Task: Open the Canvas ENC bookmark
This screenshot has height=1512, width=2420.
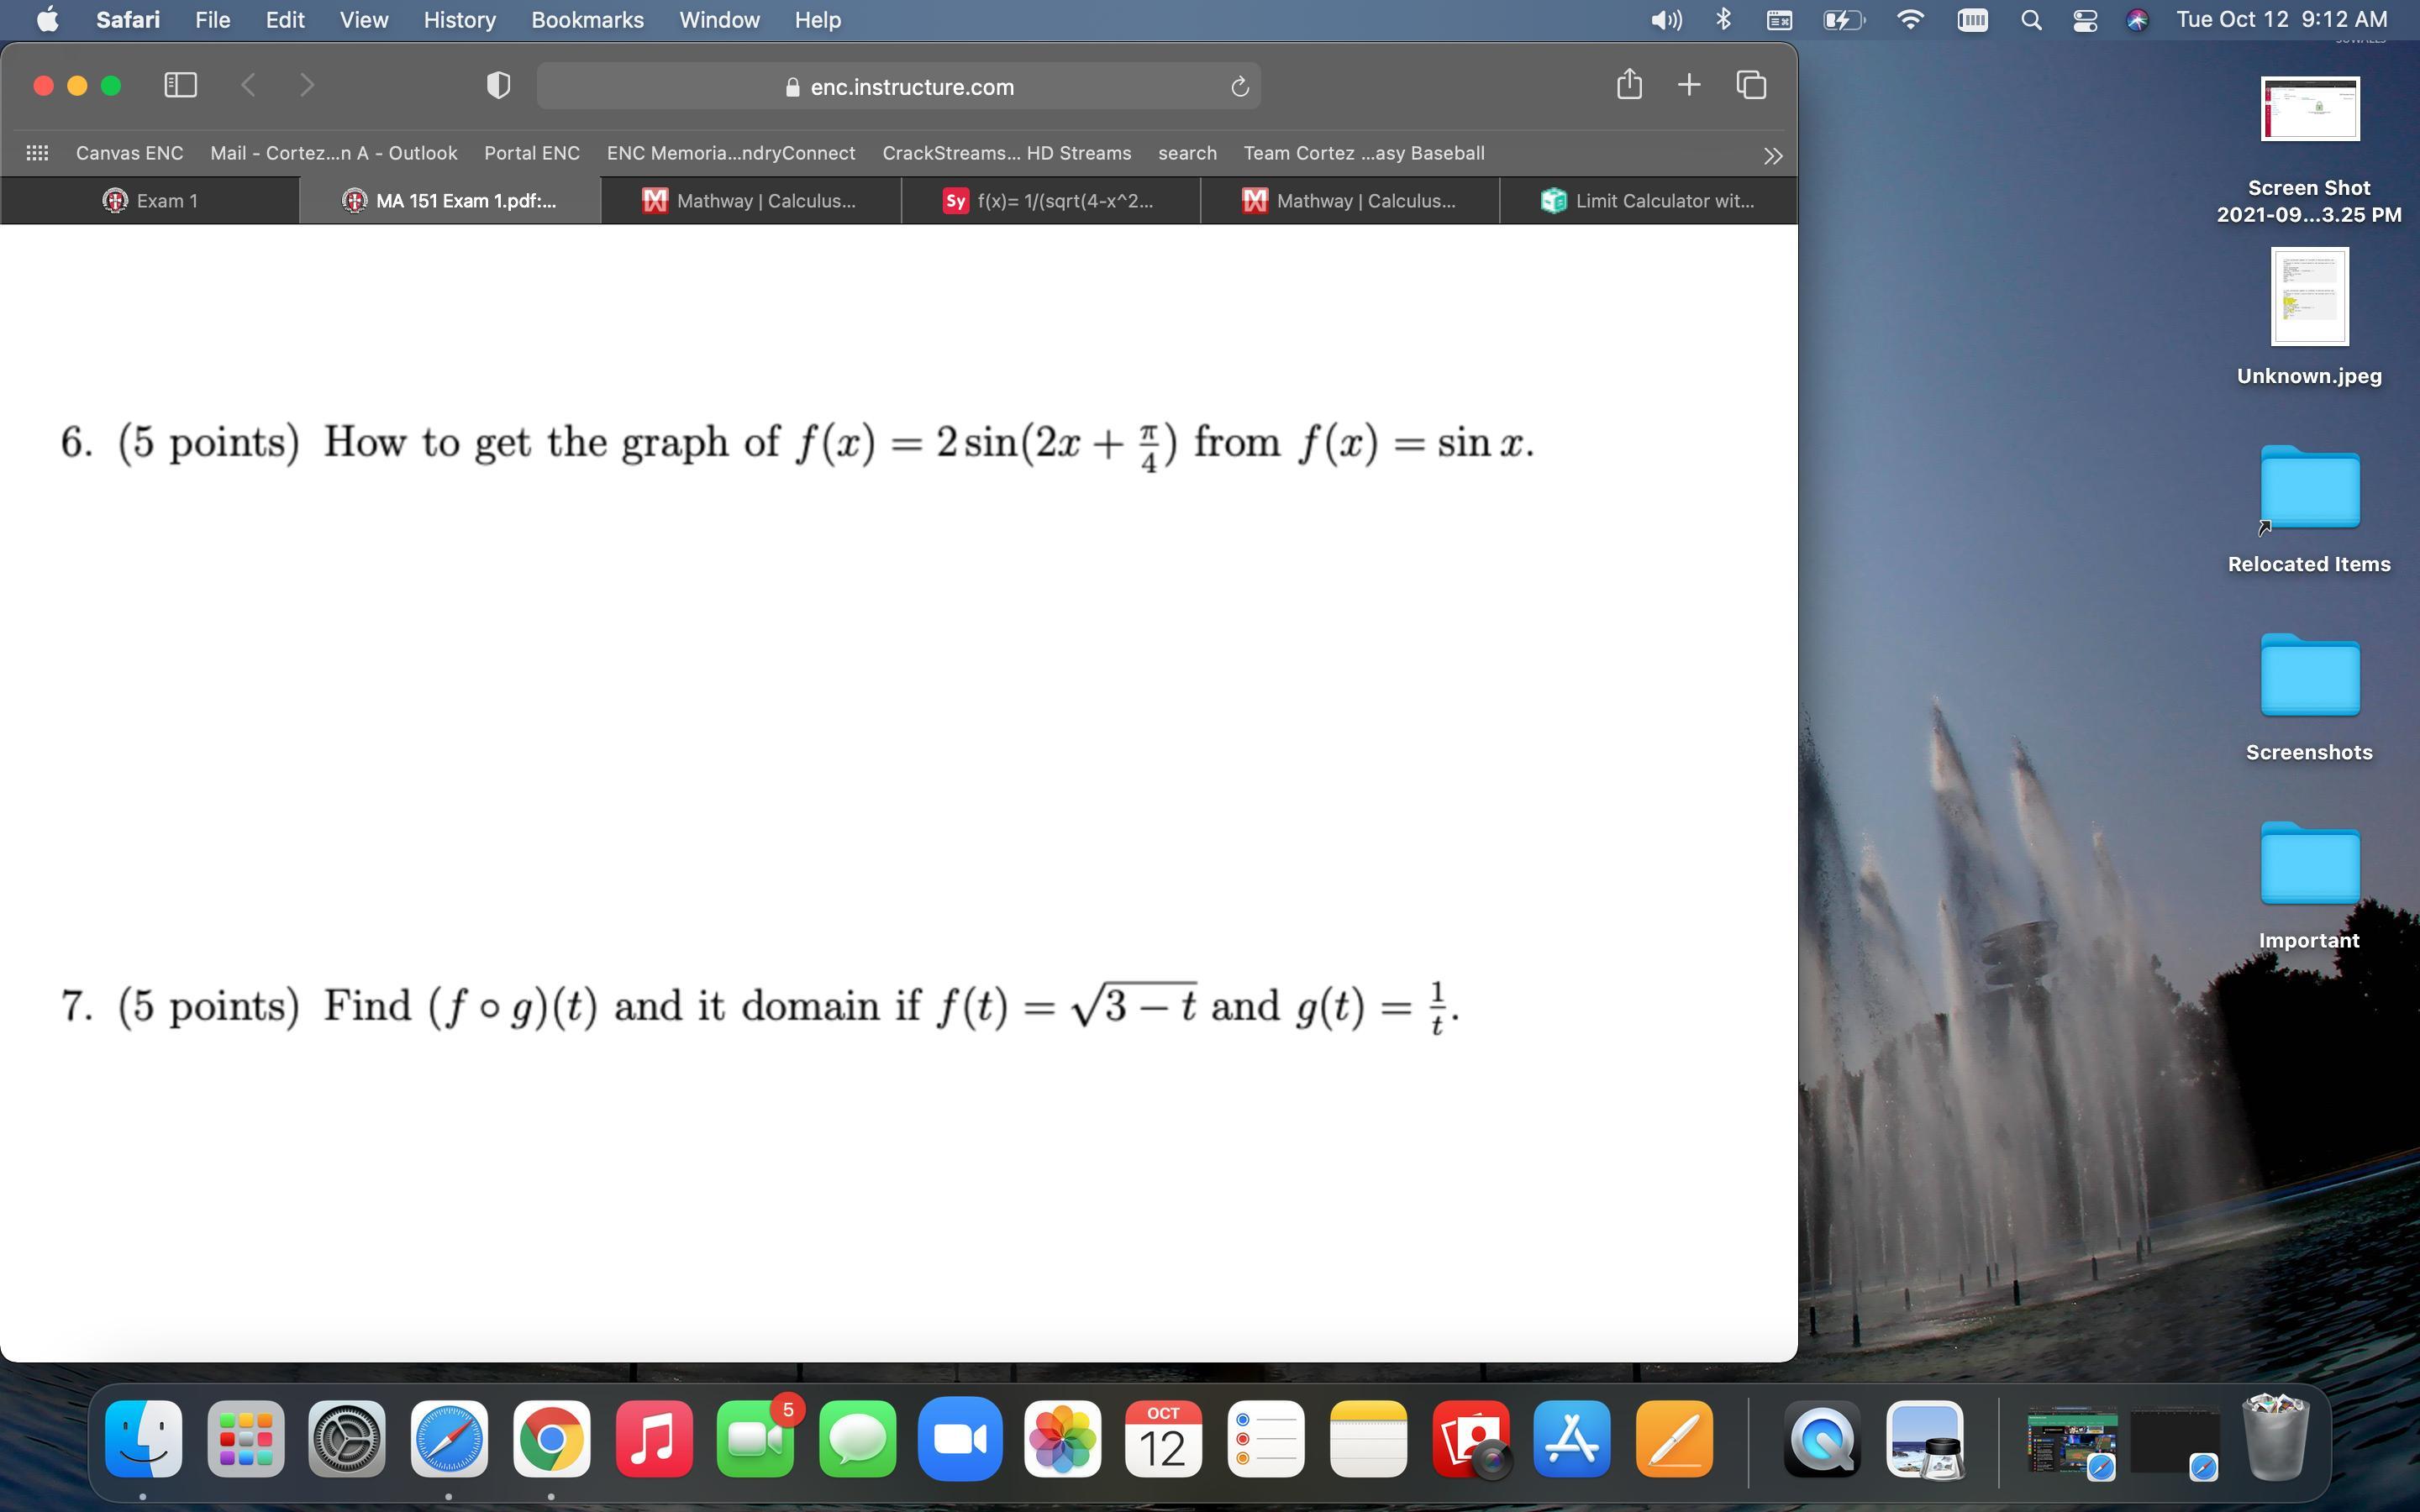Action: pyautogui.click(x=129, y=153)
